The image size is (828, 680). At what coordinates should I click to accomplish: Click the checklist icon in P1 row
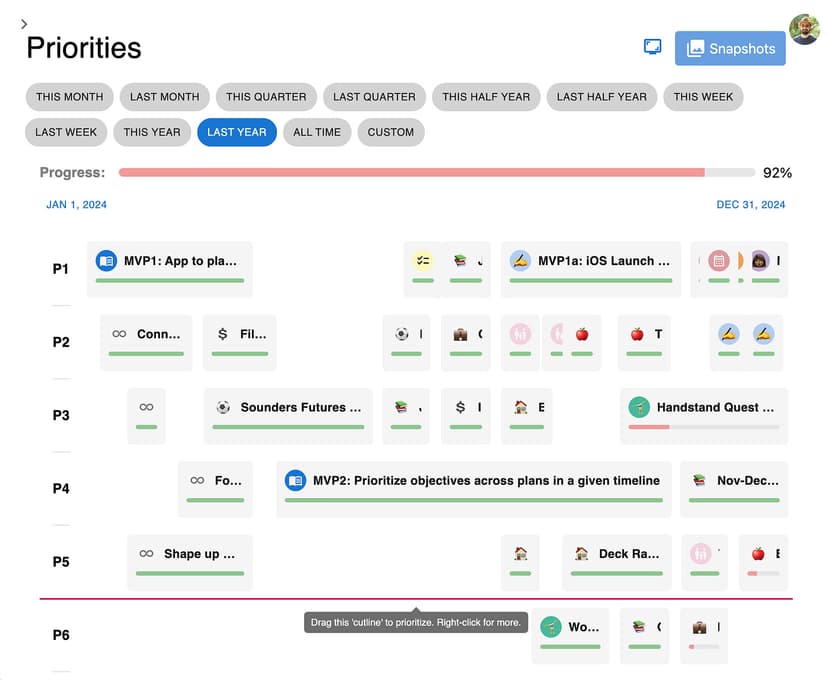[x=422, y=261]
